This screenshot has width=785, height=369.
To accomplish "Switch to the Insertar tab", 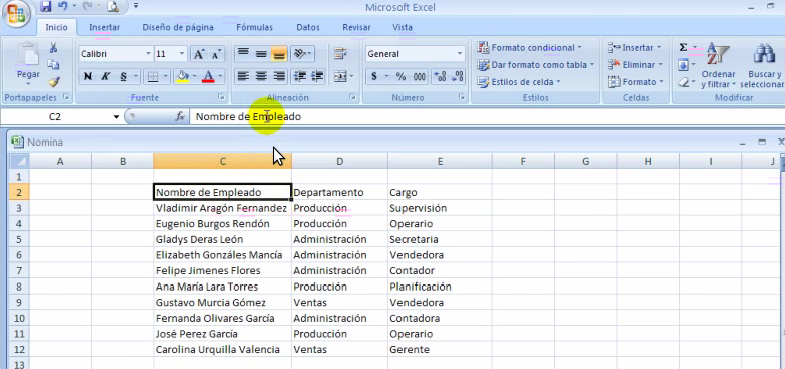I will (104, 28).
